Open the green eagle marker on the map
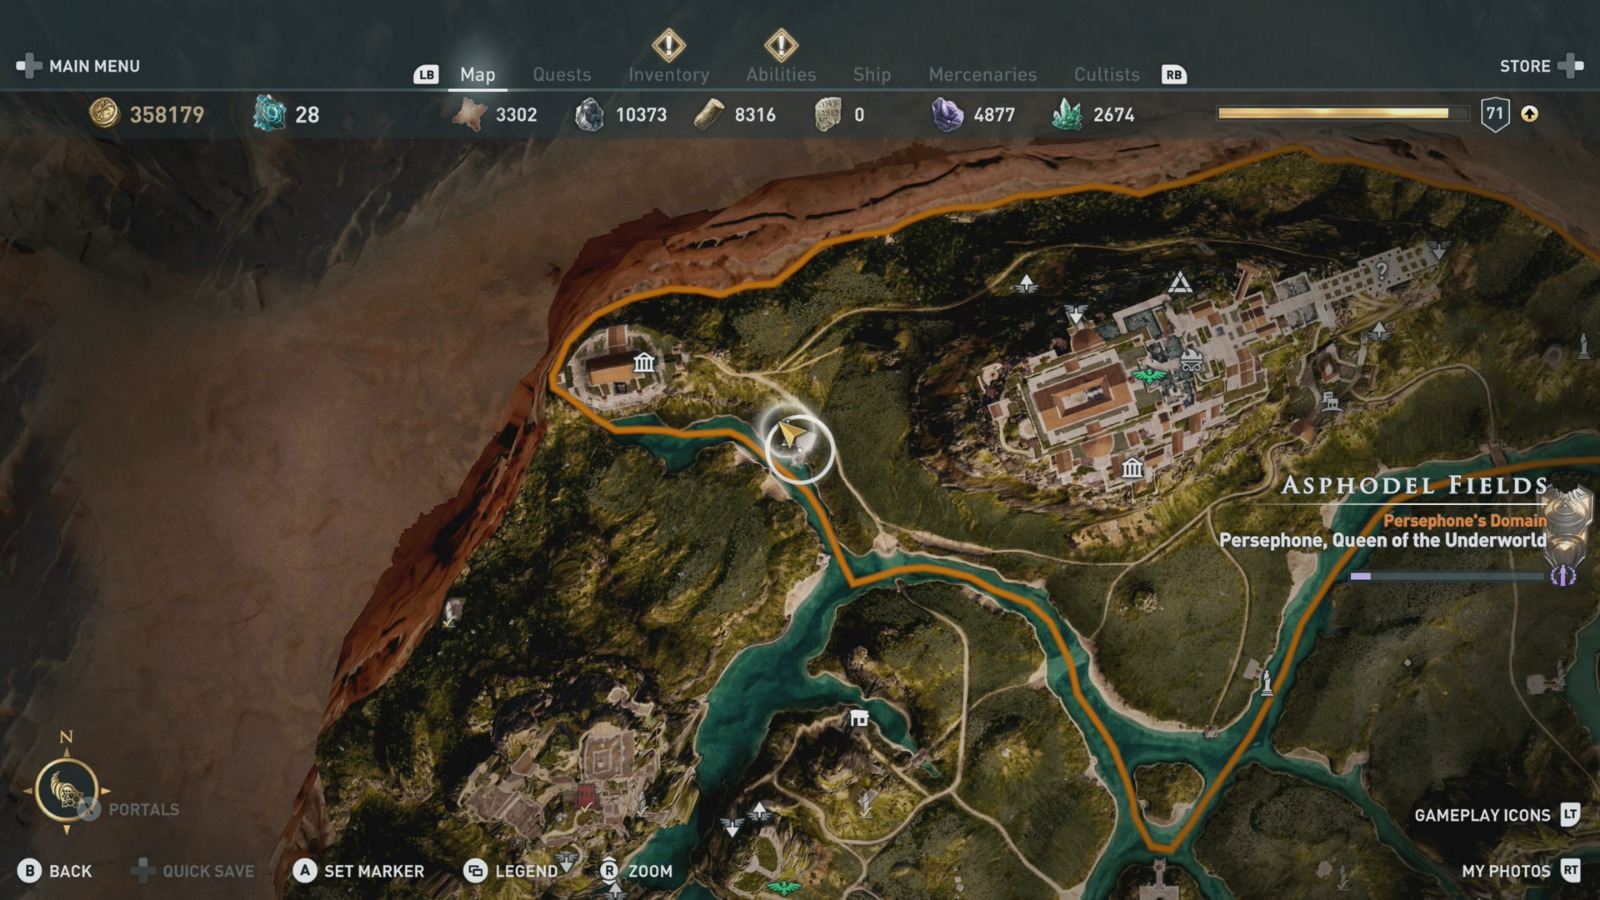This screenshot has height=900, width=1600. tap(1149, 376)
